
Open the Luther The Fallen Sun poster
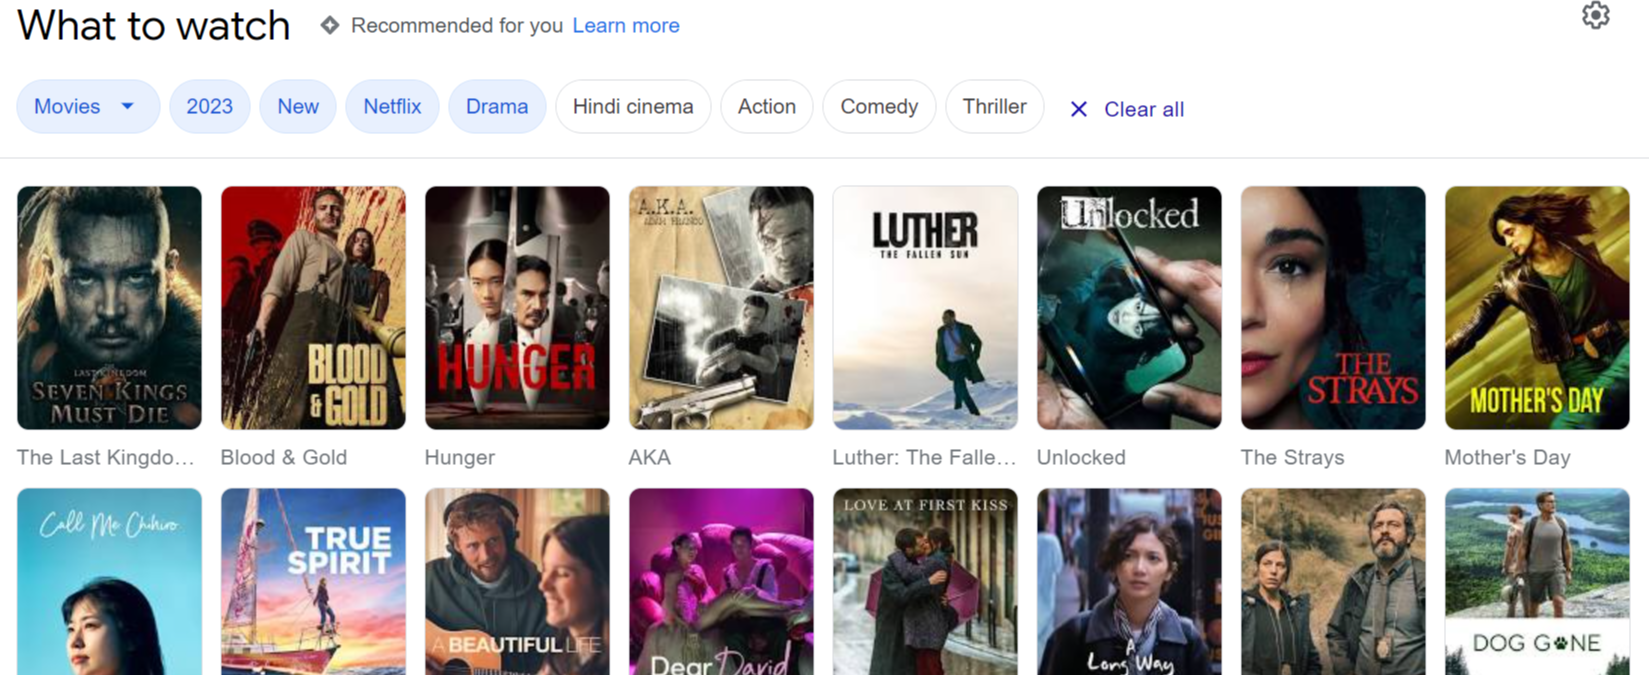click(925, 308)
